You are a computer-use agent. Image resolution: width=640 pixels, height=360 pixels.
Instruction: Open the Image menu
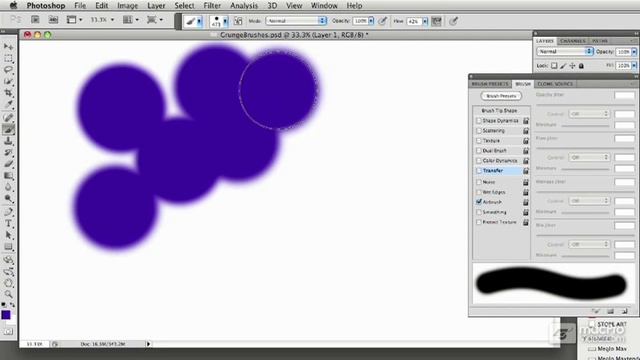(127, 6)
